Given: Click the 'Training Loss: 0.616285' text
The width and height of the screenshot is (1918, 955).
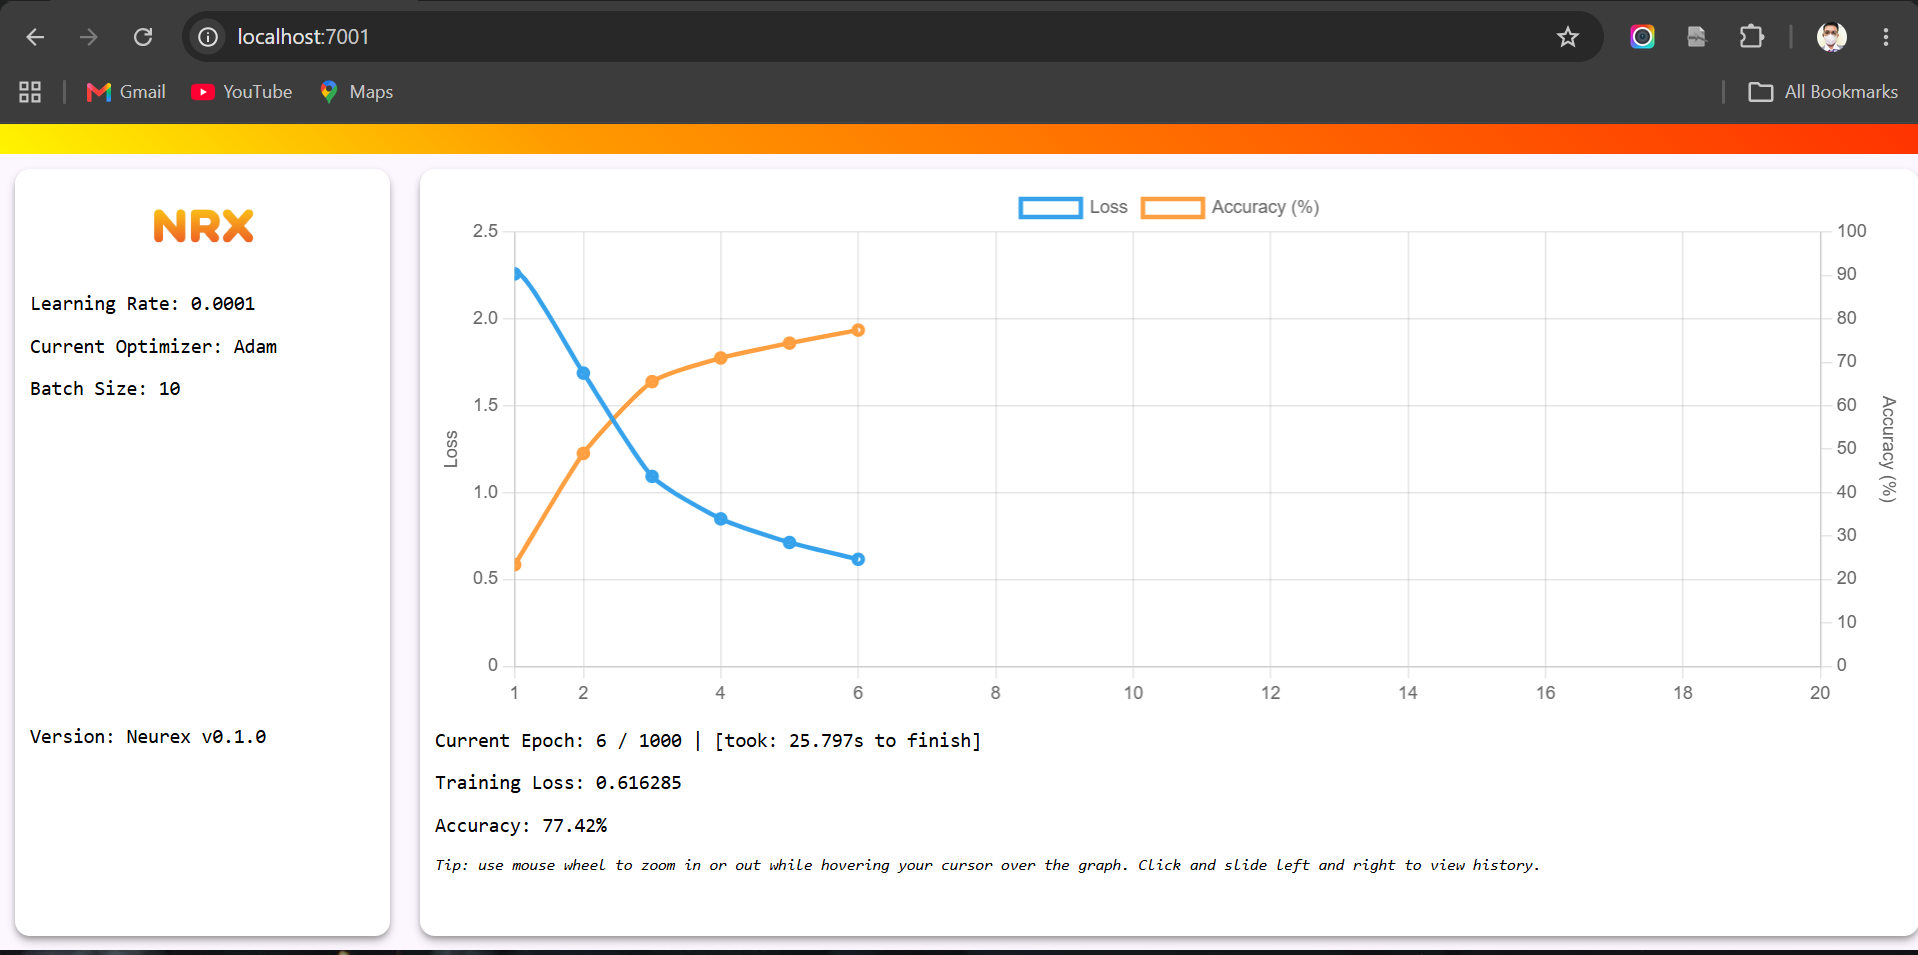Looking at the screenshot, I should tap(558, 783).
